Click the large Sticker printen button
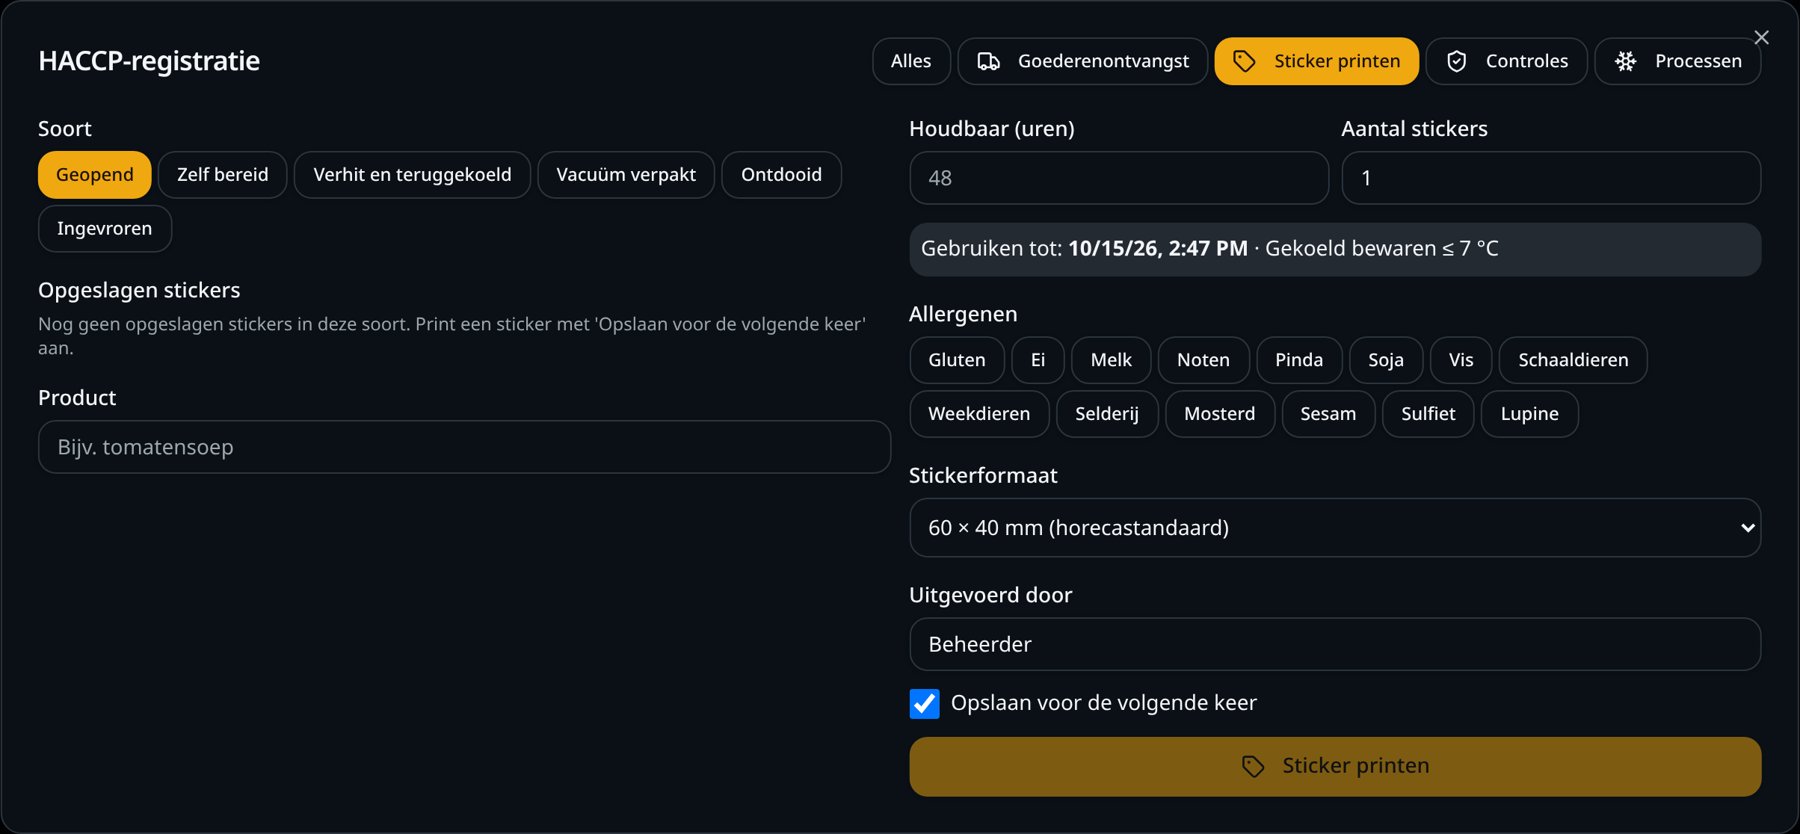Screen dimensions: 1800x834 pyautogui.click(x=1335, y=767)
